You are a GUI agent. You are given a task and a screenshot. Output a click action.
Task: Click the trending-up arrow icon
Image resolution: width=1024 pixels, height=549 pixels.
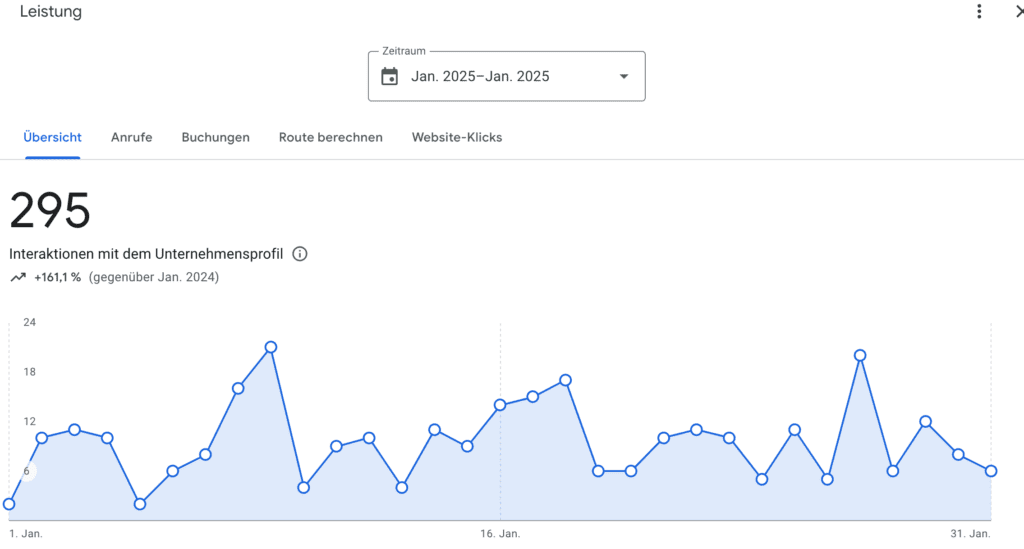pyautogui.click(x=18, y=277)
